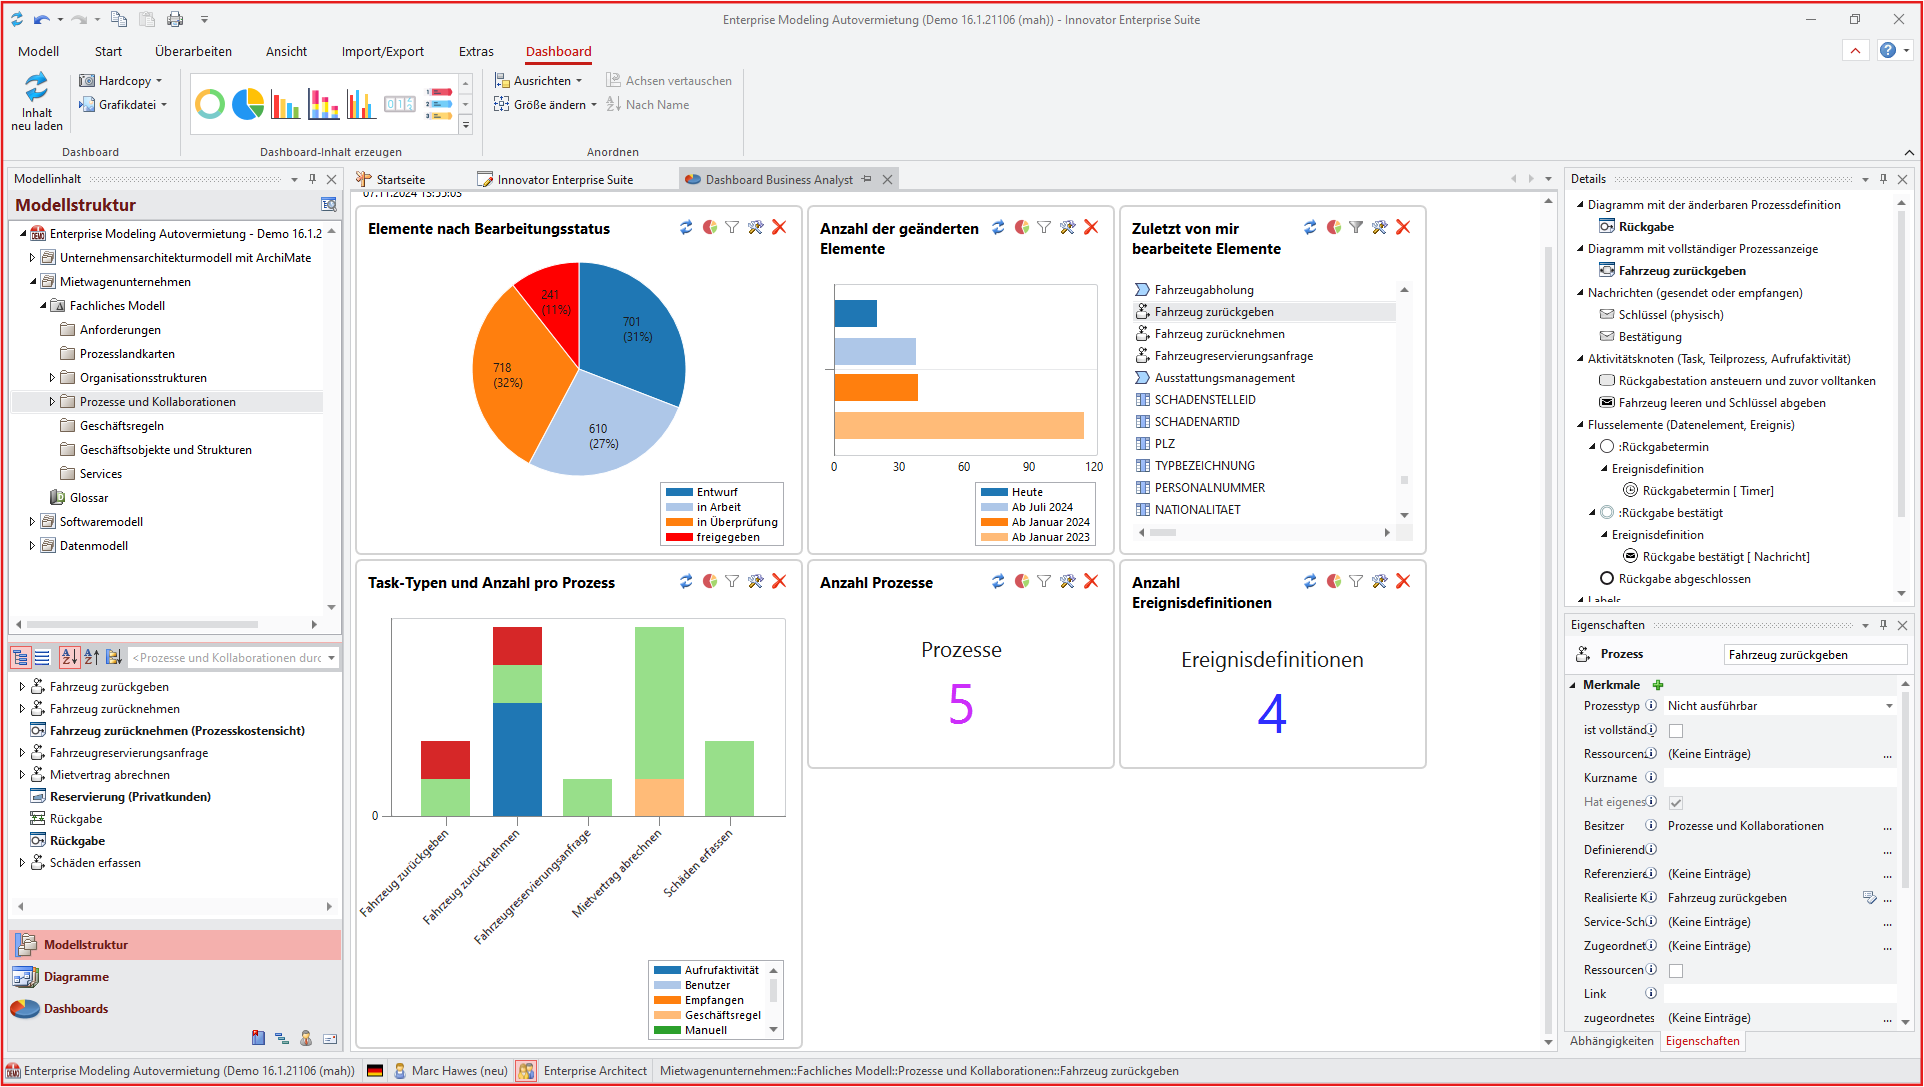Open the Diagramme navigation section

76,977
